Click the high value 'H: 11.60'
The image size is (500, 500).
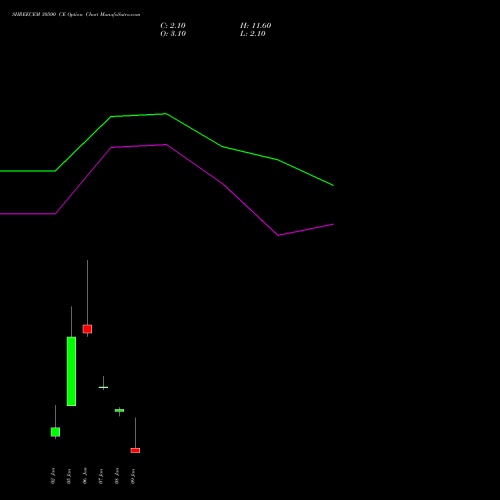click(255, 26)
